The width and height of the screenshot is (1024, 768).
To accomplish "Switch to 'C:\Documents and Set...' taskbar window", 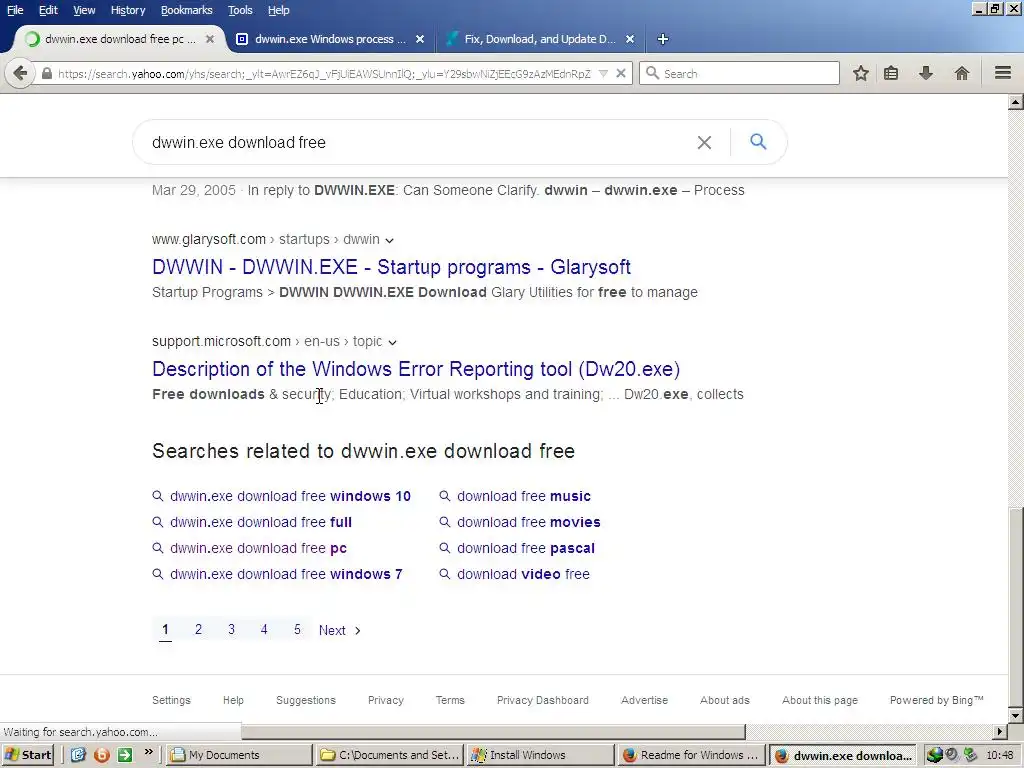I will click(390, 755).
